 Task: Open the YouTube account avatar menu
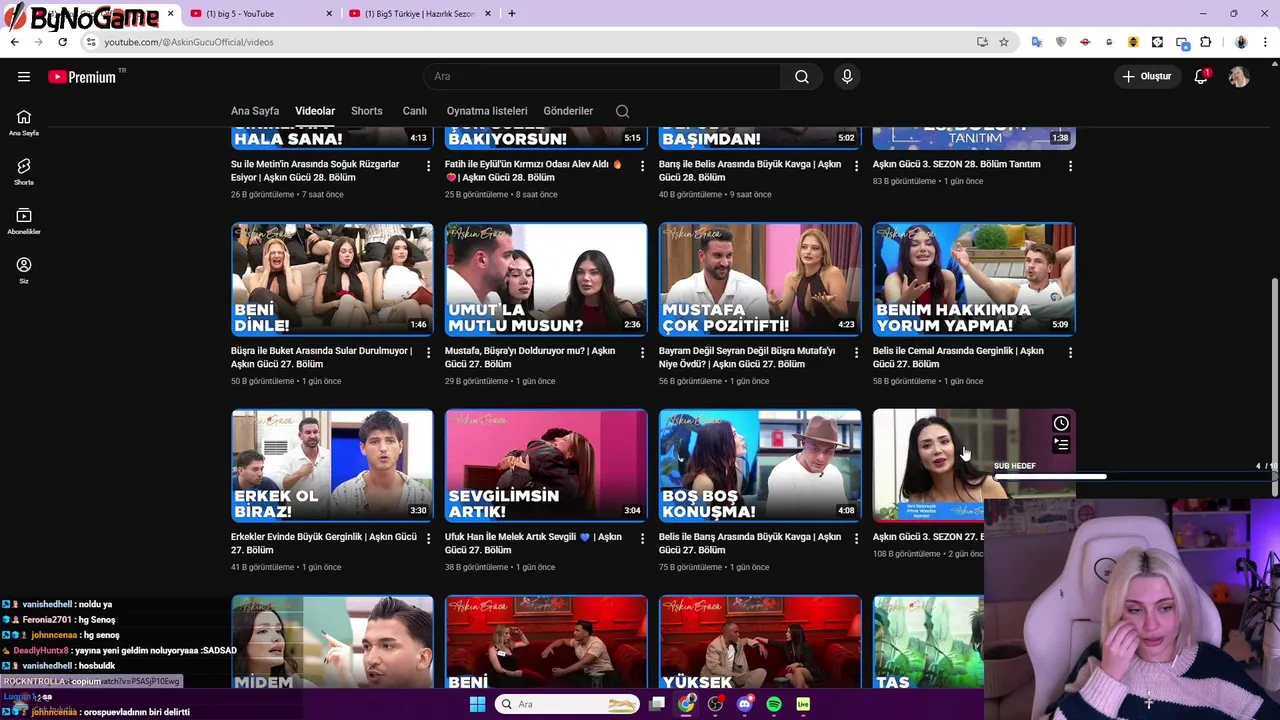pyautogui.click(x=1239, y=77)
